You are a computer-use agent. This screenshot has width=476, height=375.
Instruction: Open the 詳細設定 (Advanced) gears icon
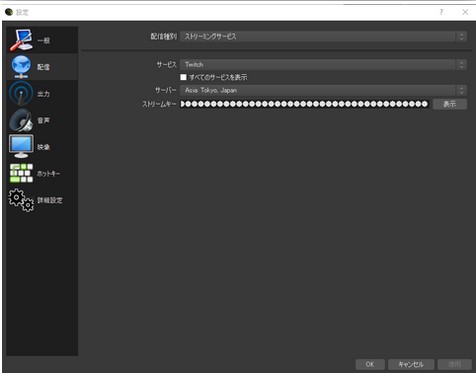coord(21,200)
